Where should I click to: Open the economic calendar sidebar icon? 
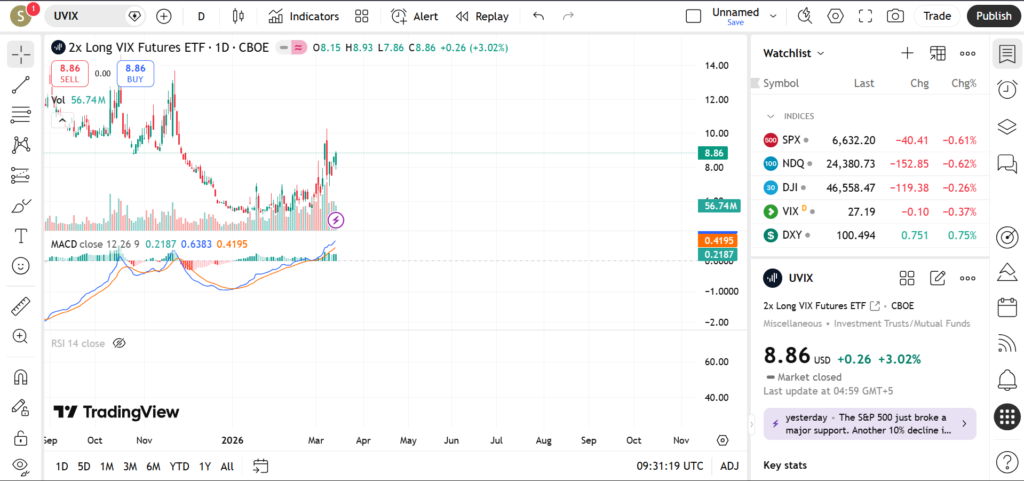click(1007, 307)
